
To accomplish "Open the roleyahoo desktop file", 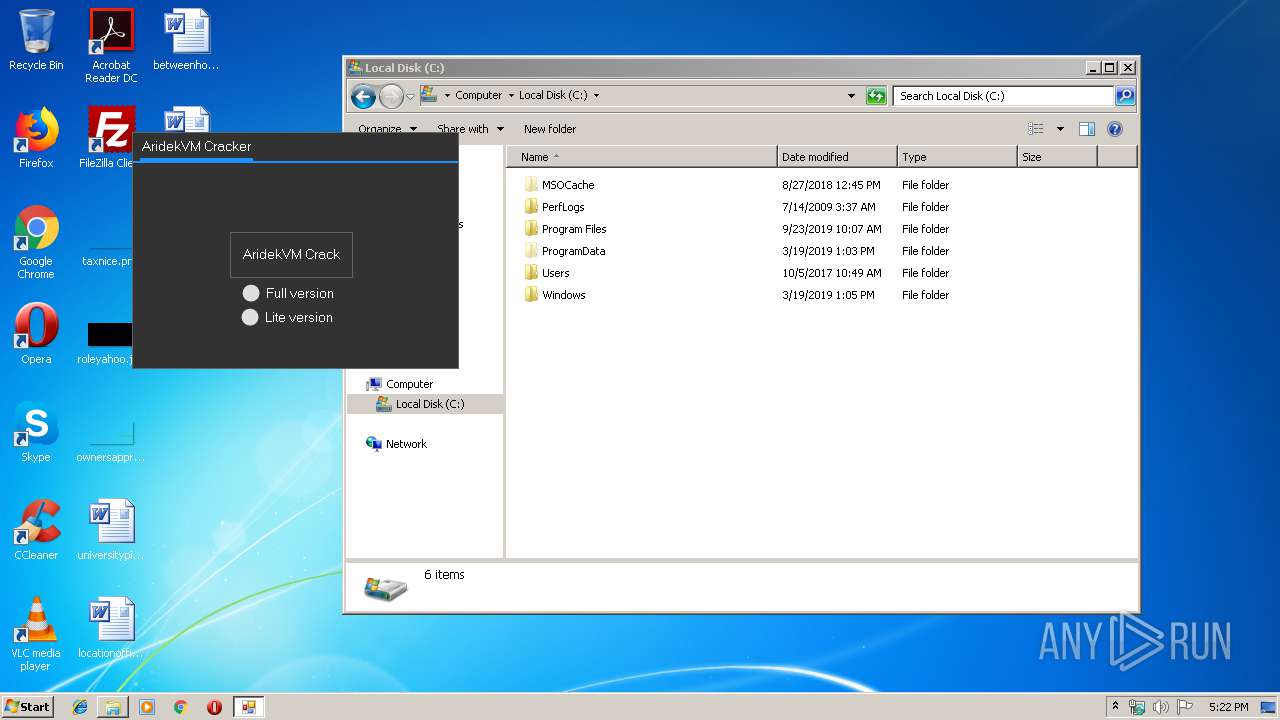I will 106,342.
